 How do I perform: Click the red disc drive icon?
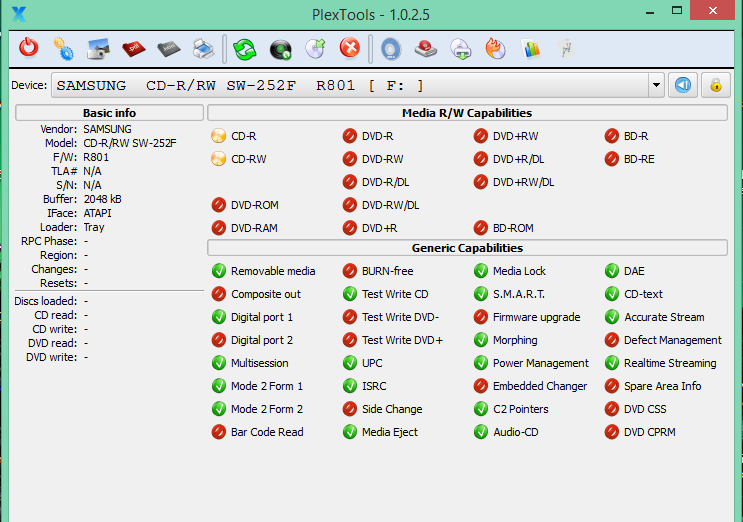tap(426, 48)
